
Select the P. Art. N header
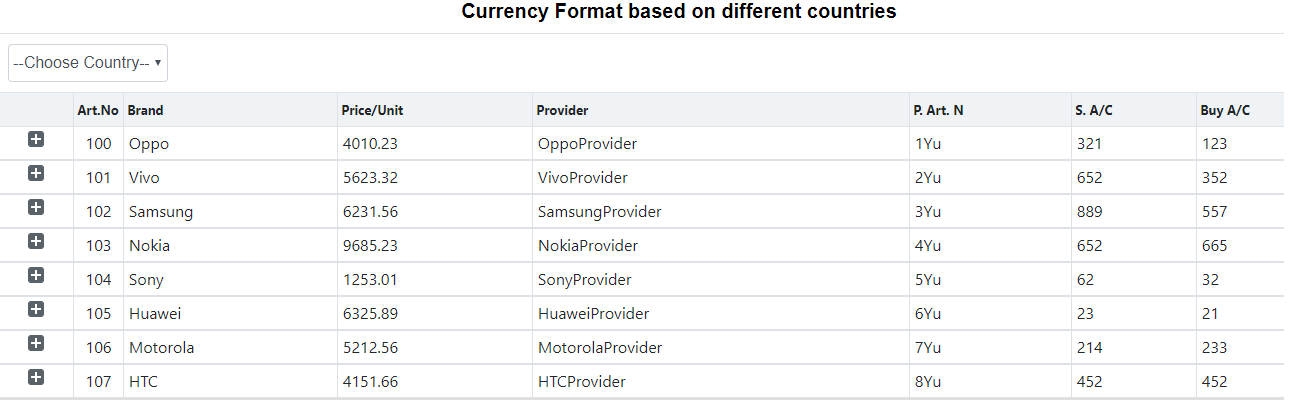coord(938,110)
